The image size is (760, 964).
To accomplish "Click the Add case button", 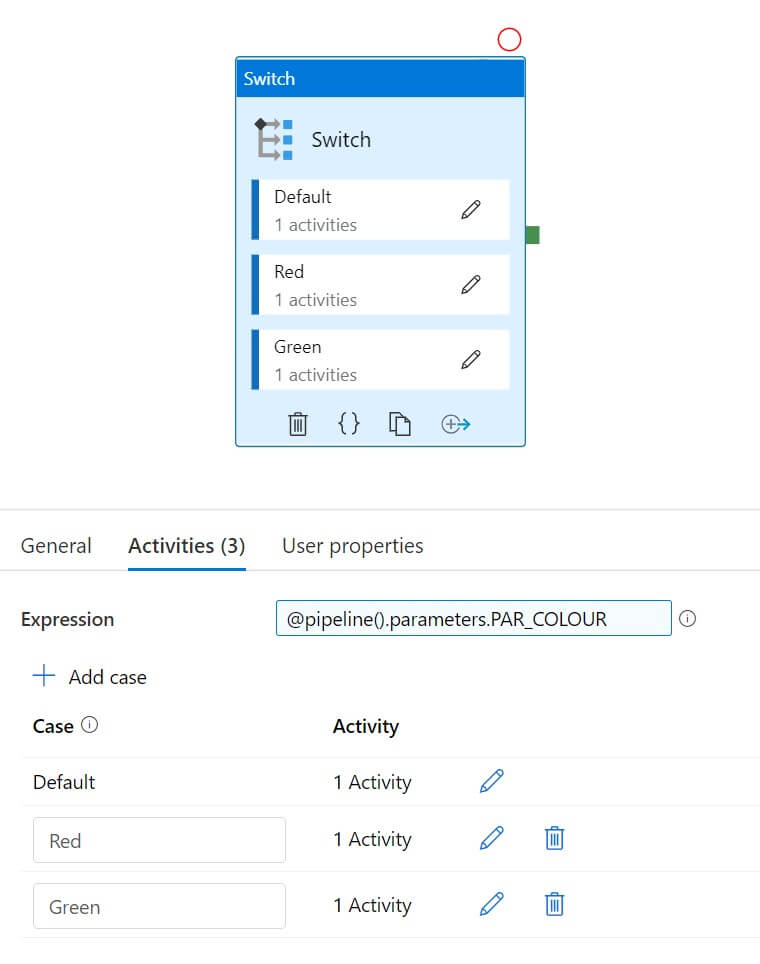I will [x=90, y=677].
